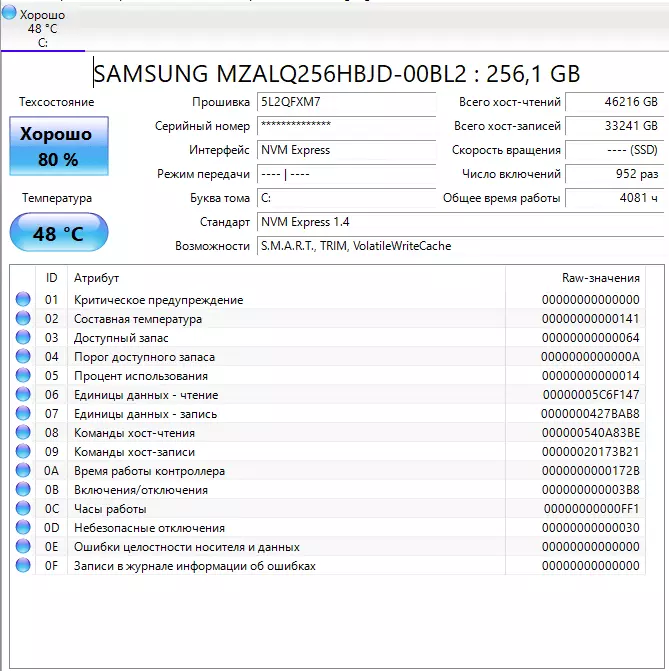Click the blue status orb for drive C:
The image size is (669, 671).
pos(9,15)
